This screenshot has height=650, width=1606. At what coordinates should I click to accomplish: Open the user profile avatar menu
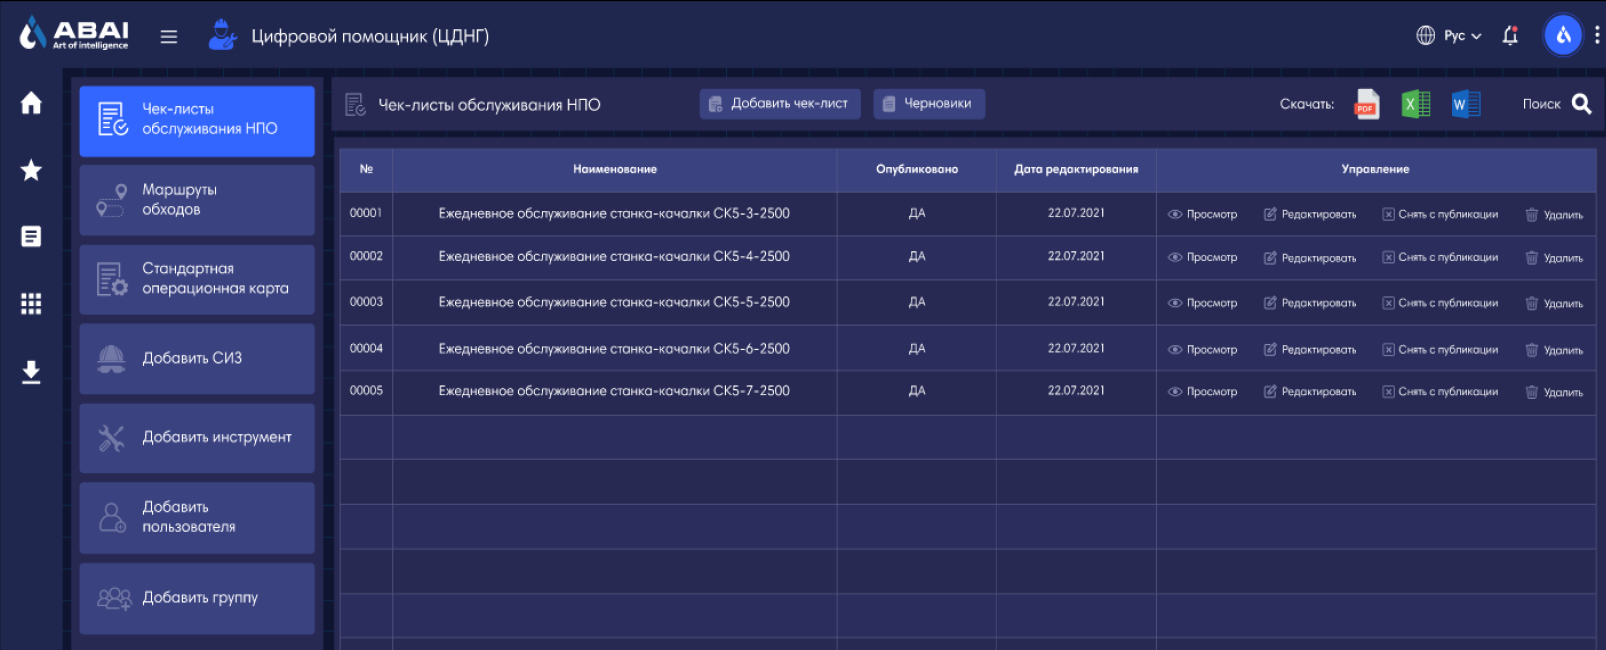point(1563,36)
